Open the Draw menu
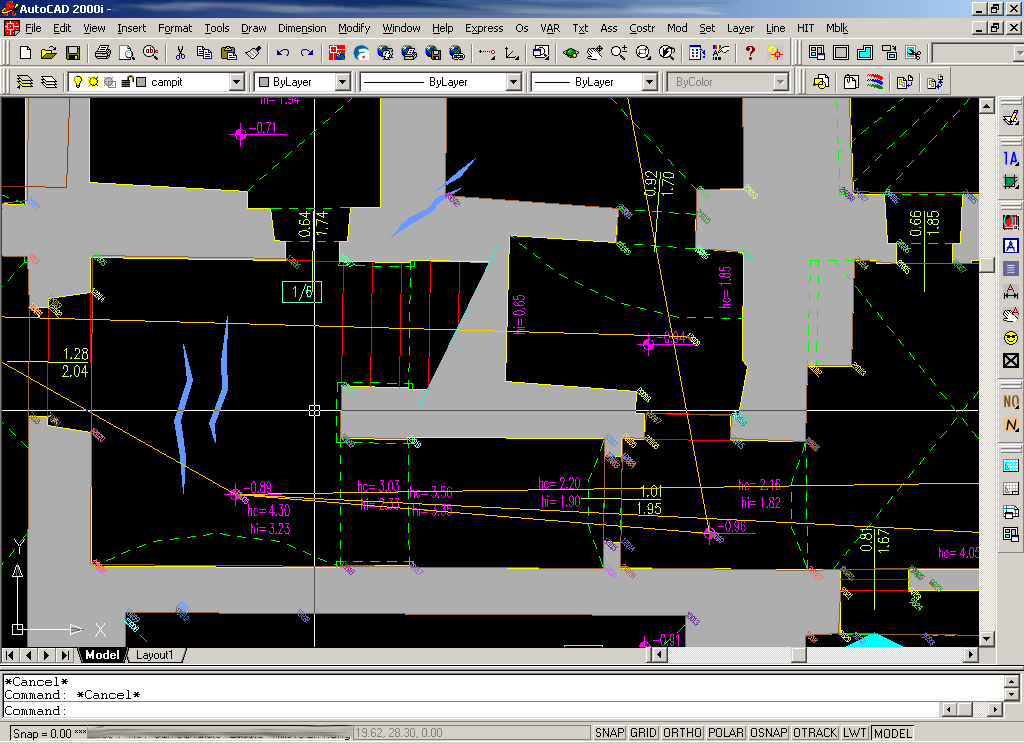Screen dimensions: 1024x744 coord(253,28)
